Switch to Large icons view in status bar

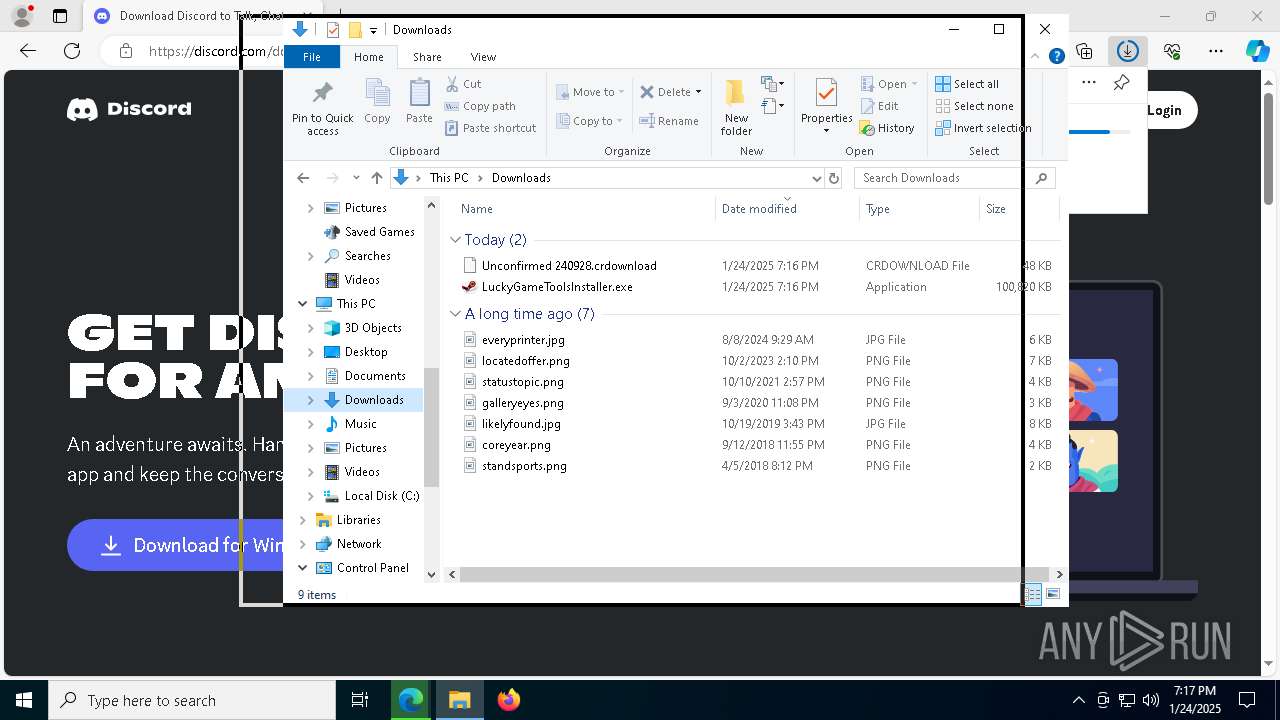[1053, 595]
